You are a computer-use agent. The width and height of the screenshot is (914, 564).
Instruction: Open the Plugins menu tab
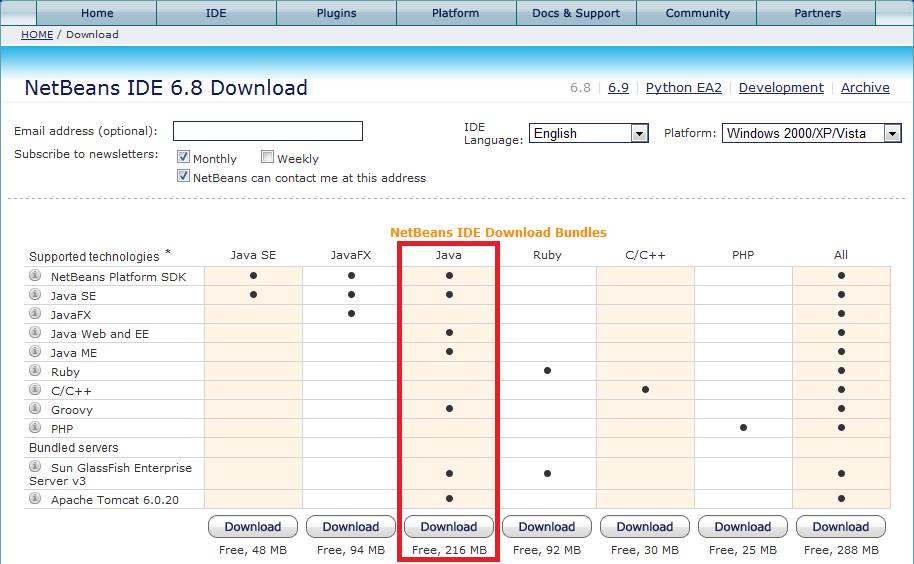click(336, 13)
